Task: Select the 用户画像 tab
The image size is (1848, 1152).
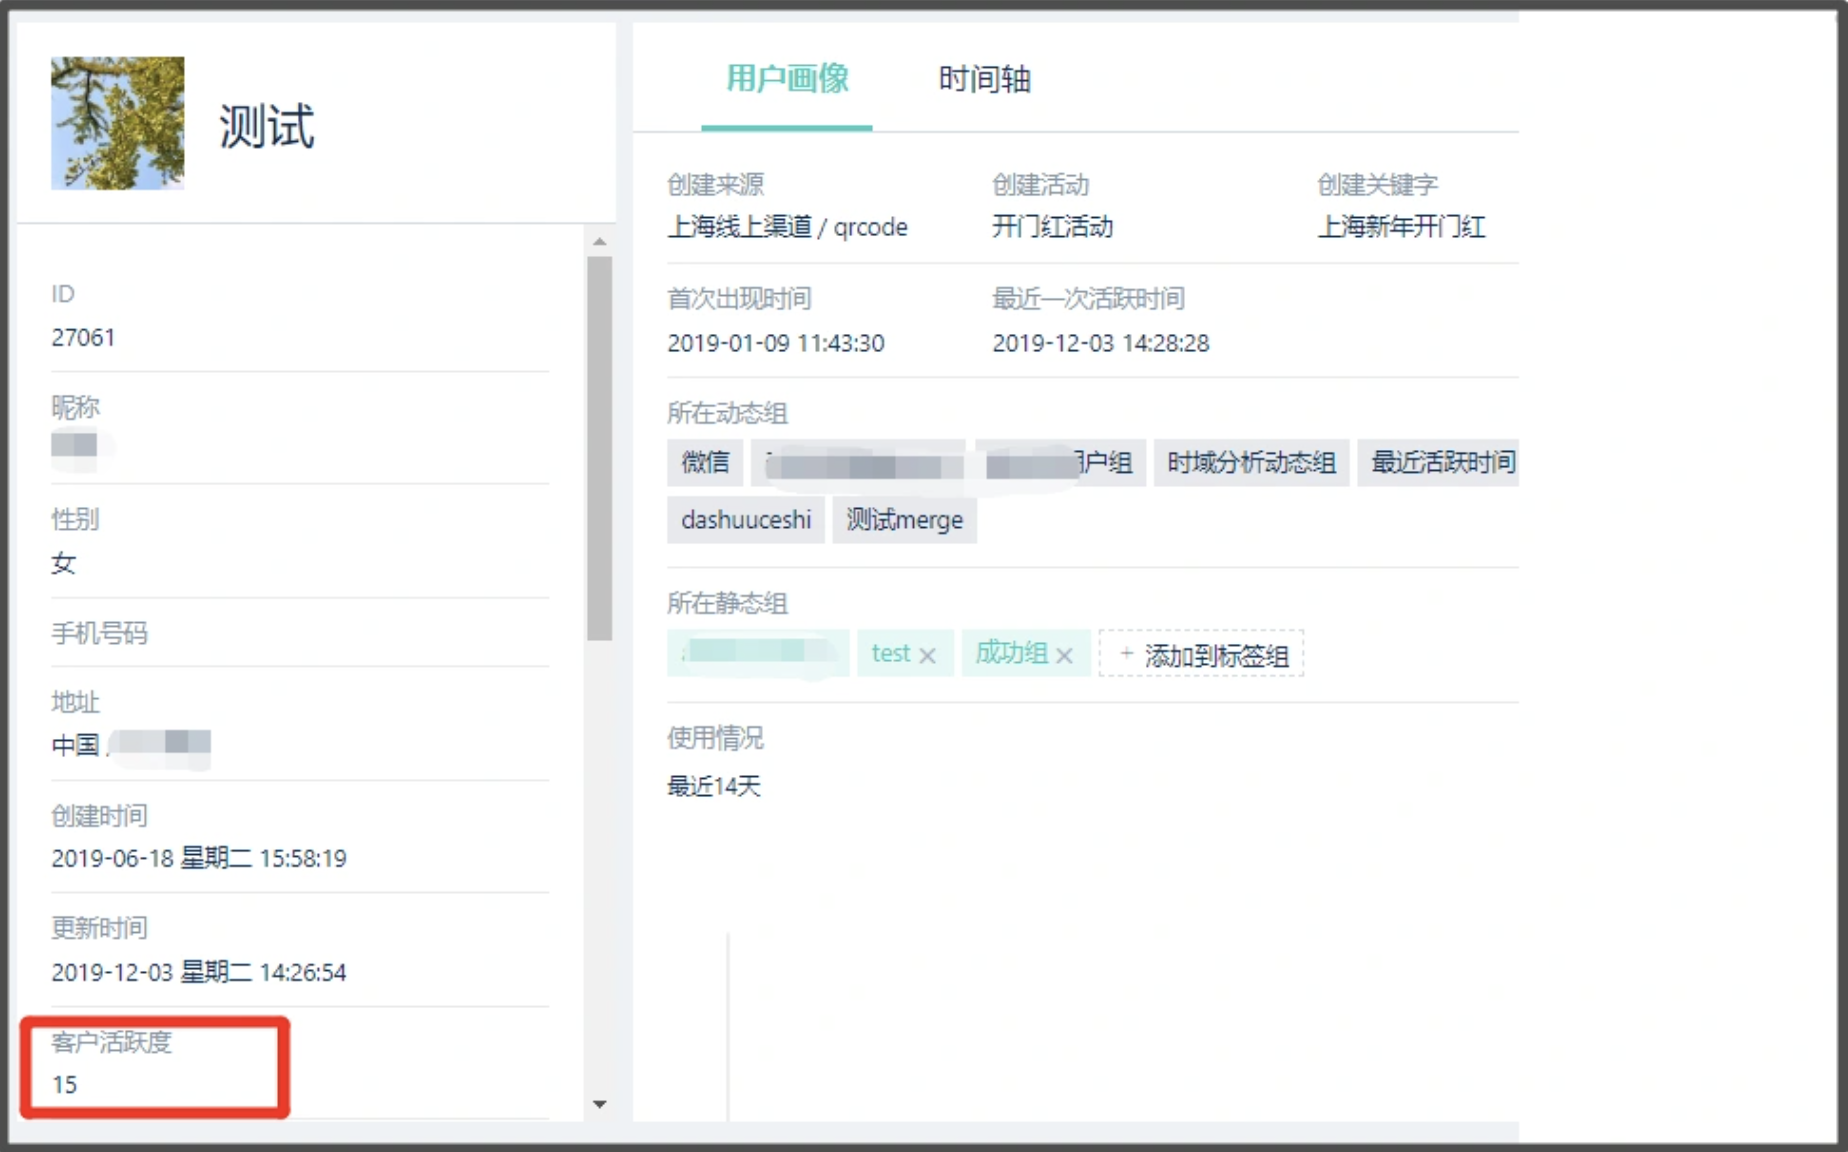Action: [x=787, y=79]
